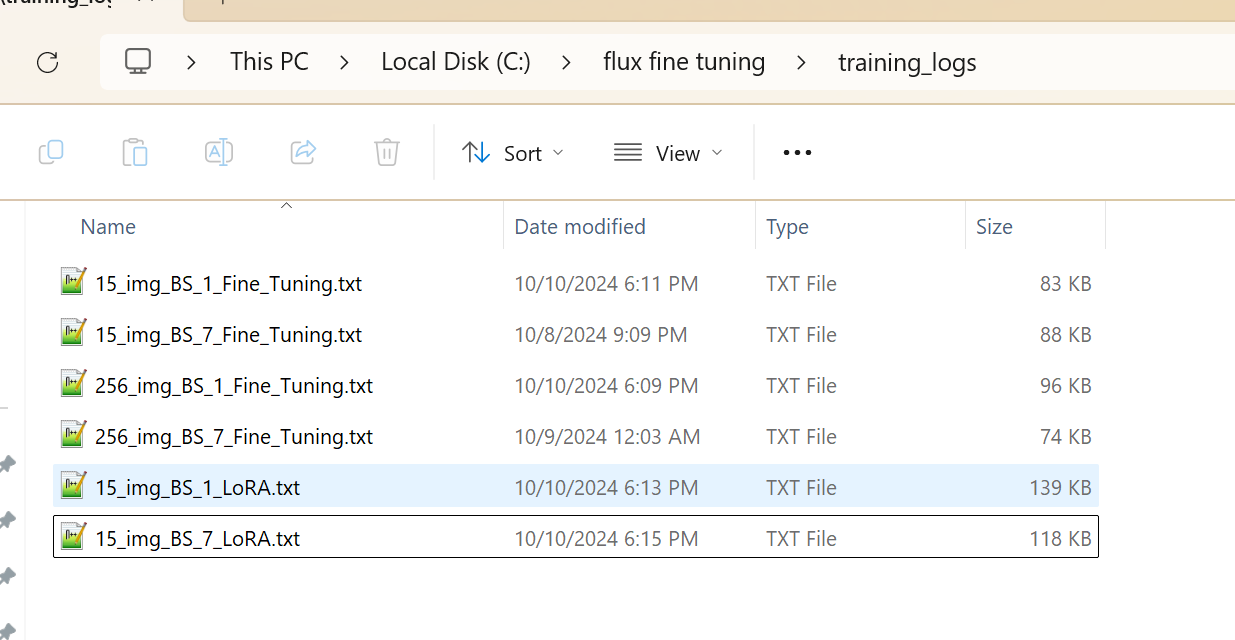1235x640 pixels.
Task: Navigate to flux fine tuning breadcrumb
Action: [x=684, y=62]
